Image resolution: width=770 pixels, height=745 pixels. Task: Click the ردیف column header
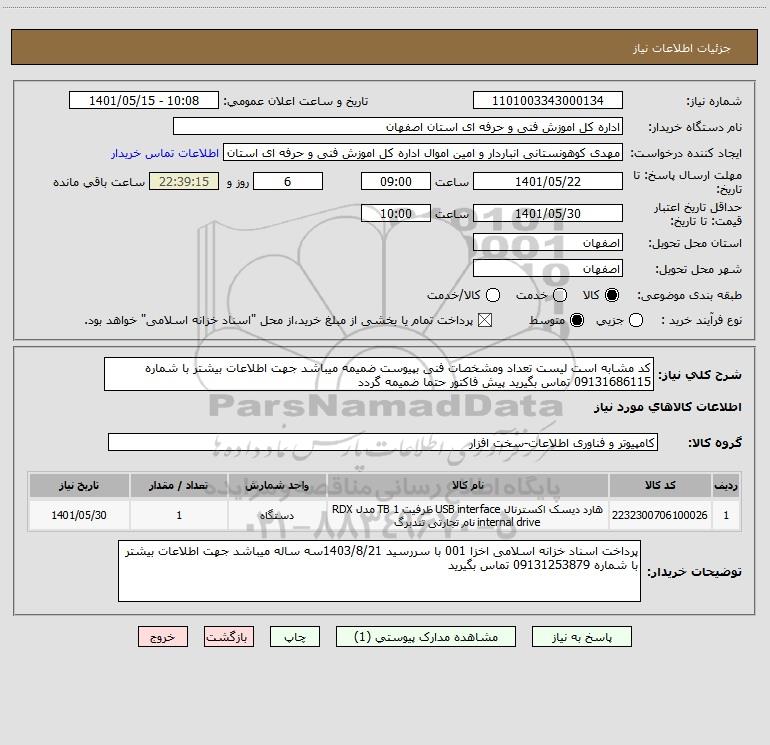click(x=726, y=485)
